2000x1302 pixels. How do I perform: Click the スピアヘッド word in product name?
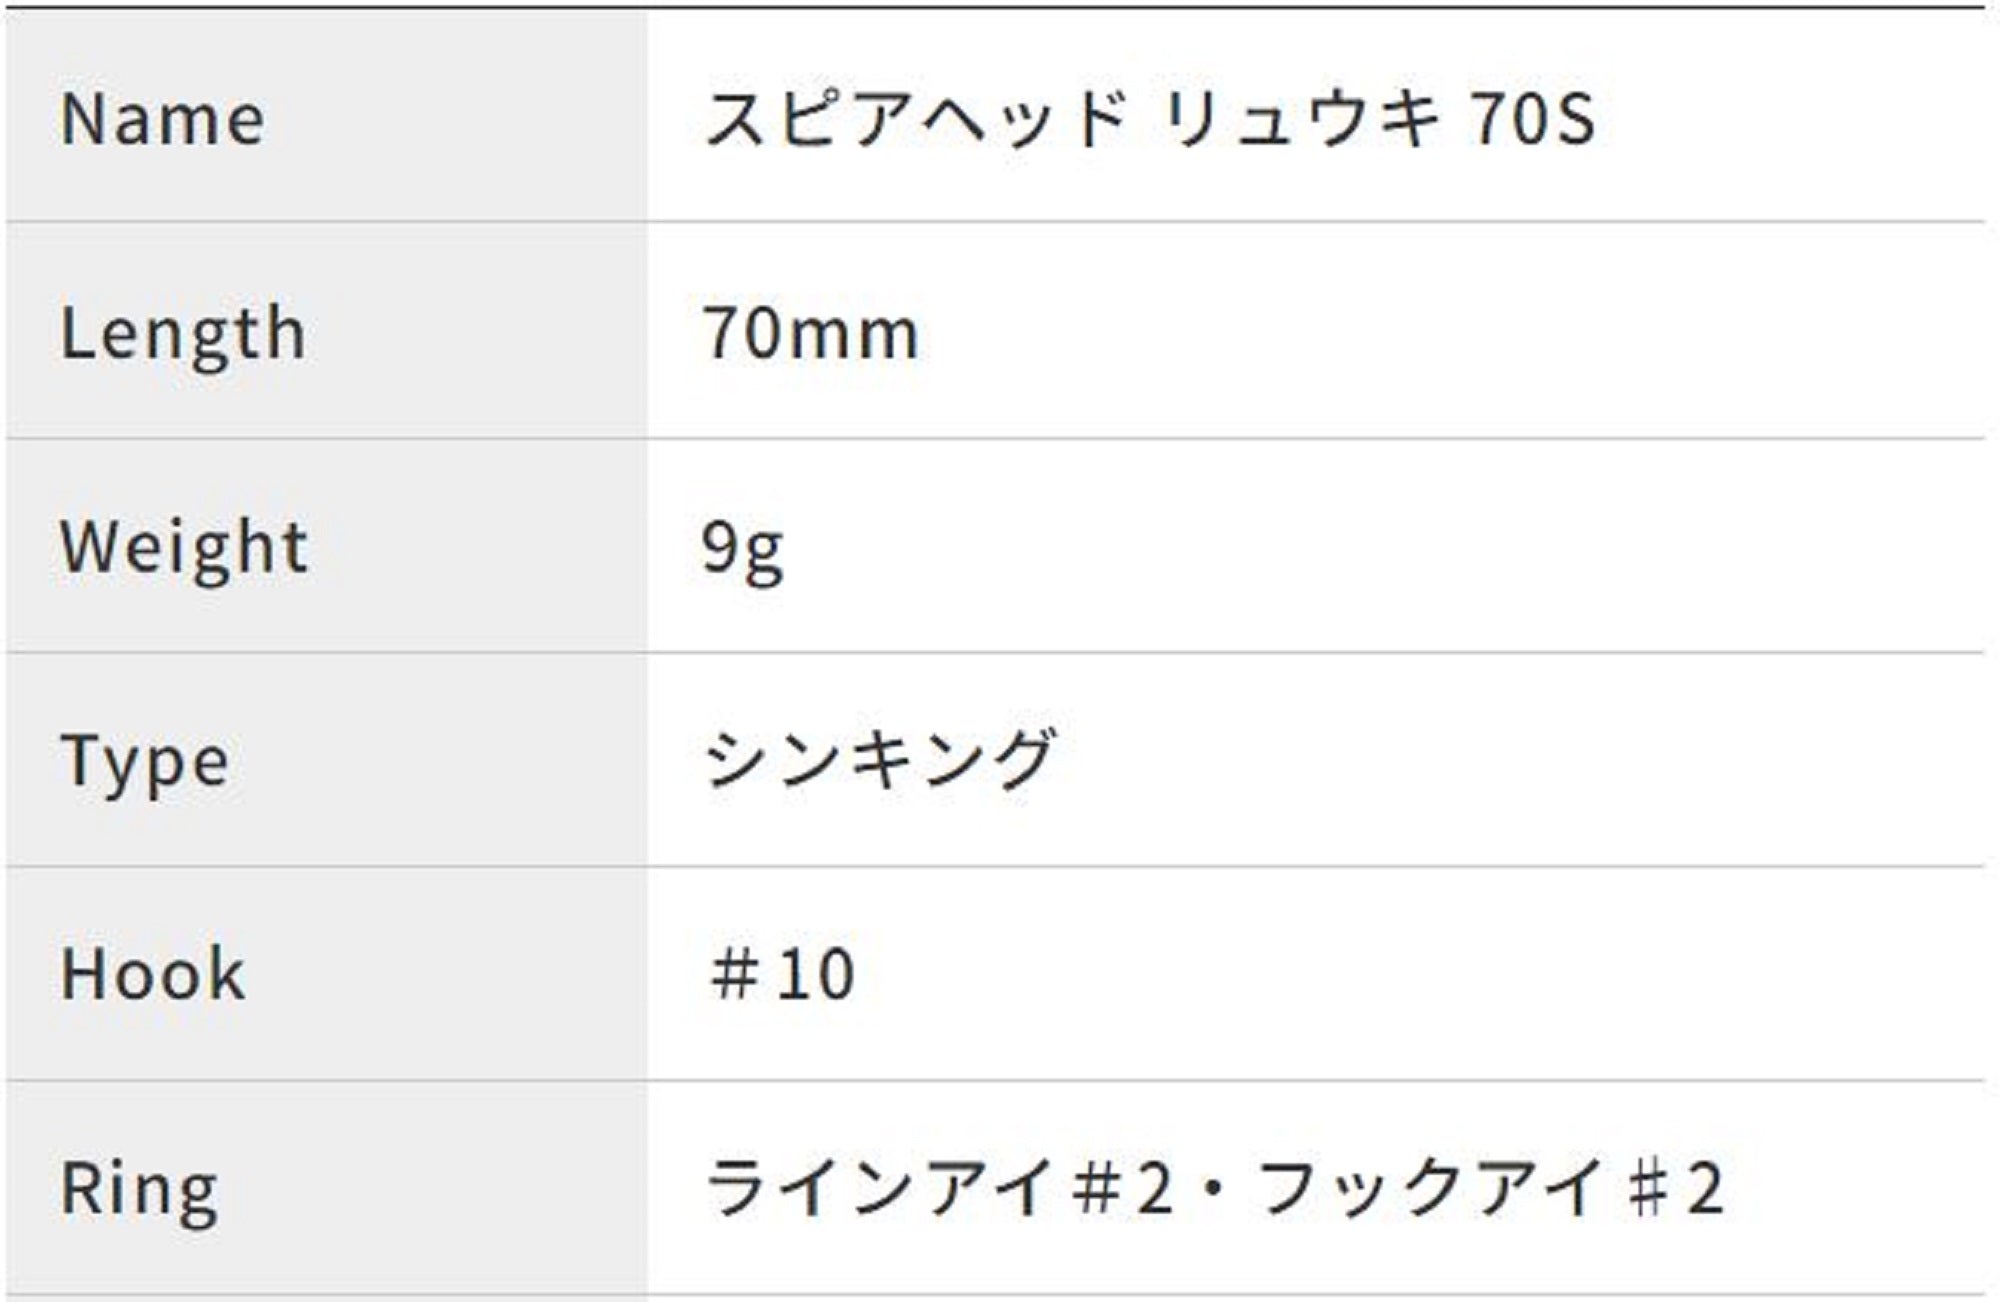click(x=915, y=120)
